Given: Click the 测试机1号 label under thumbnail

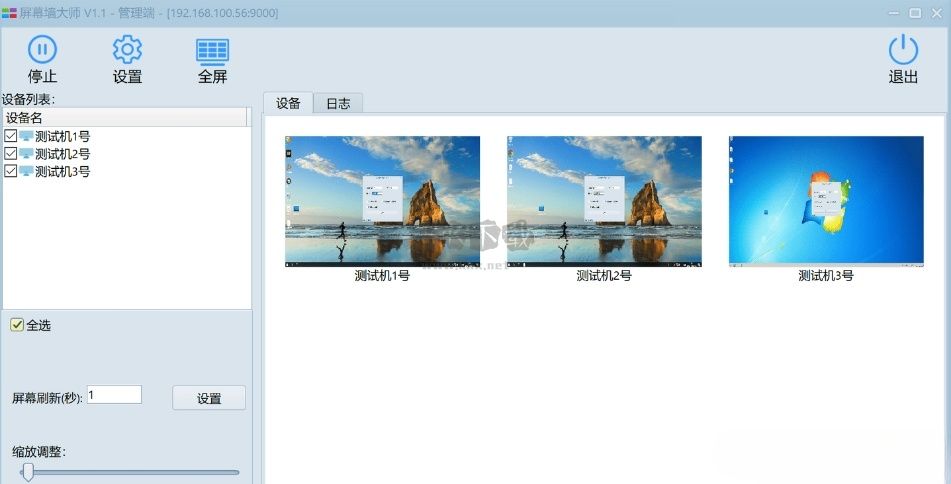Looking at the screenshot, I should 382,276.
